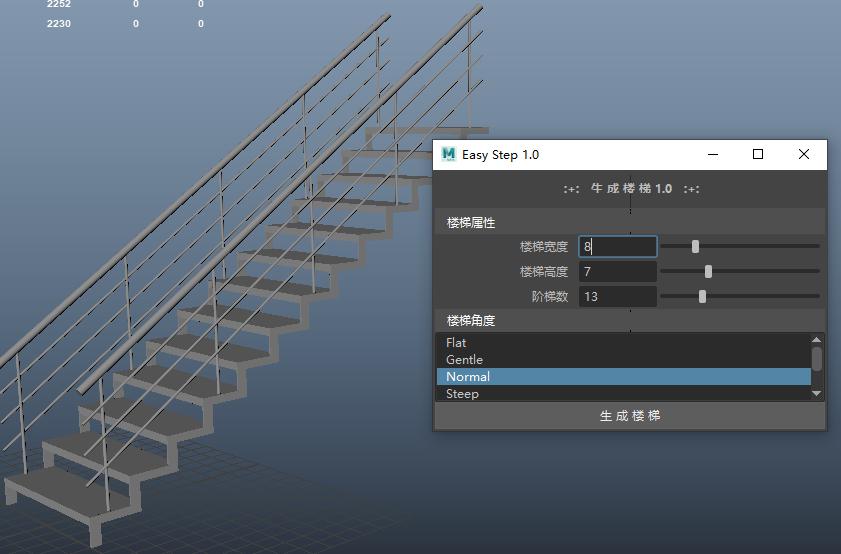Image resolution: width=841 pixels, height=554 pixels.
Task: Click the 生成楼梯 1.0 title banner
Action: click(x=630, y=188)
